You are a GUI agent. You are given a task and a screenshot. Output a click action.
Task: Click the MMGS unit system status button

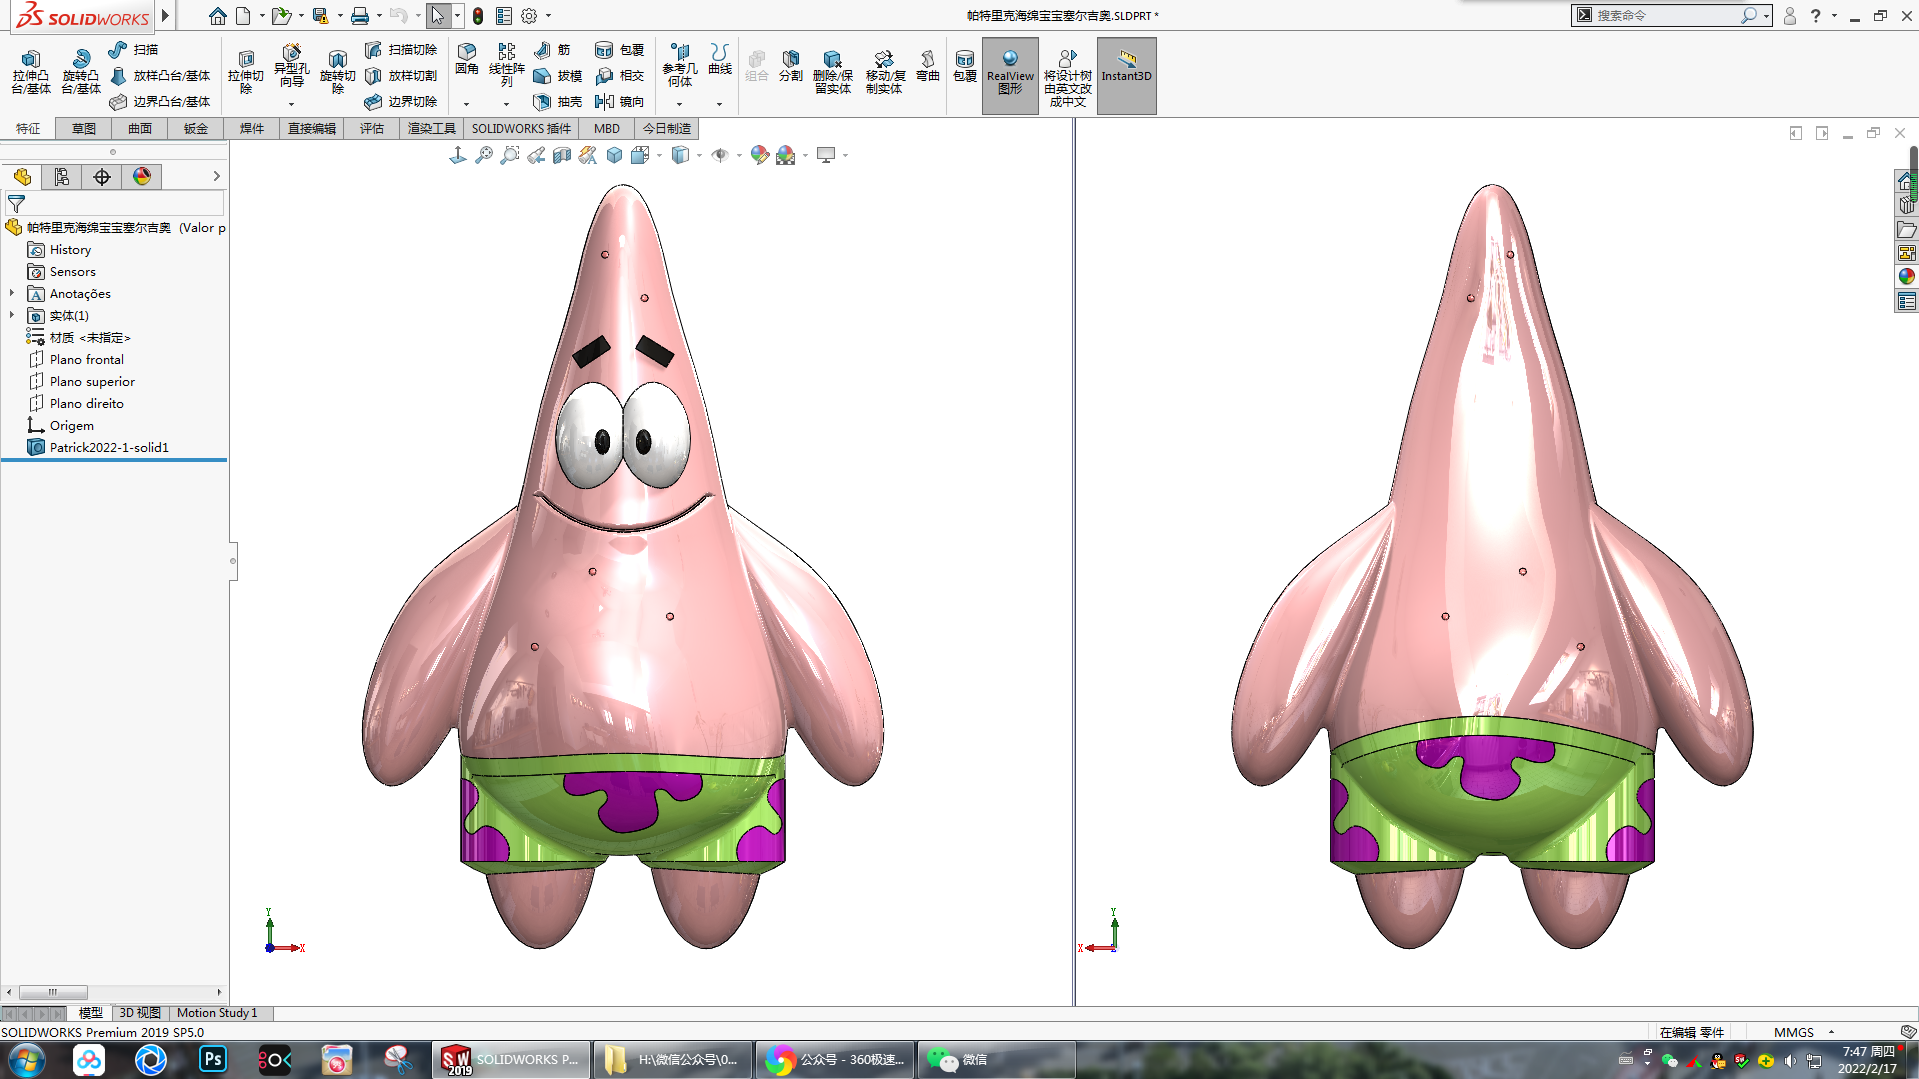point(1794,1032)
